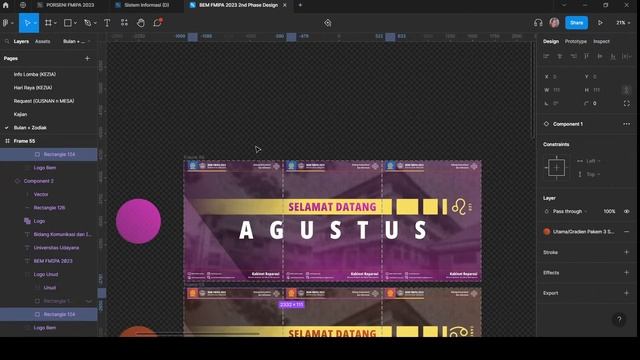
Task: Open Pen tool dropdown arrow
Action: (x=95, y=23)
